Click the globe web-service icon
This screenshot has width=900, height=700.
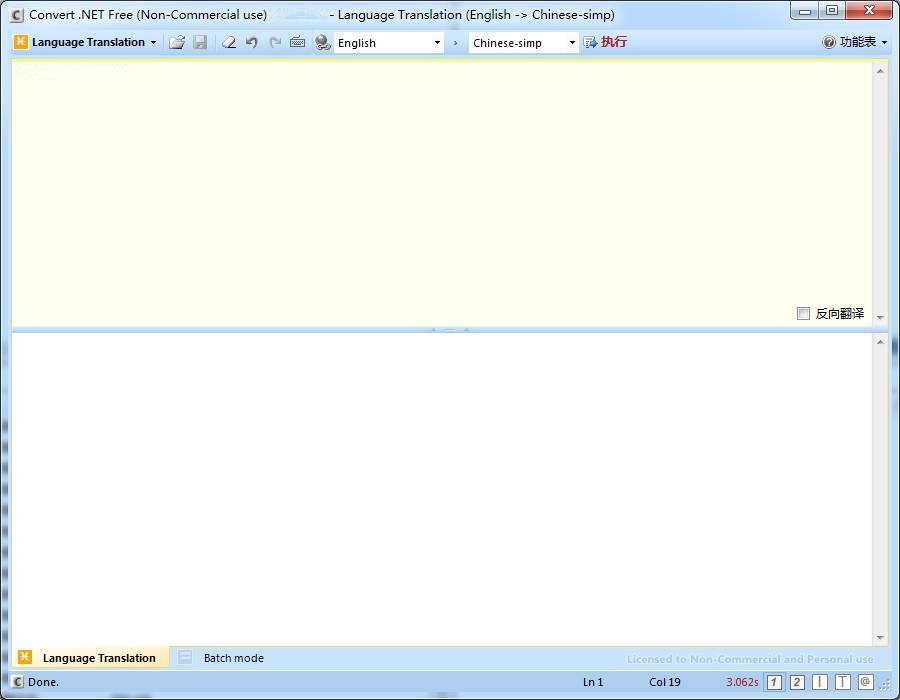point(322,42)
